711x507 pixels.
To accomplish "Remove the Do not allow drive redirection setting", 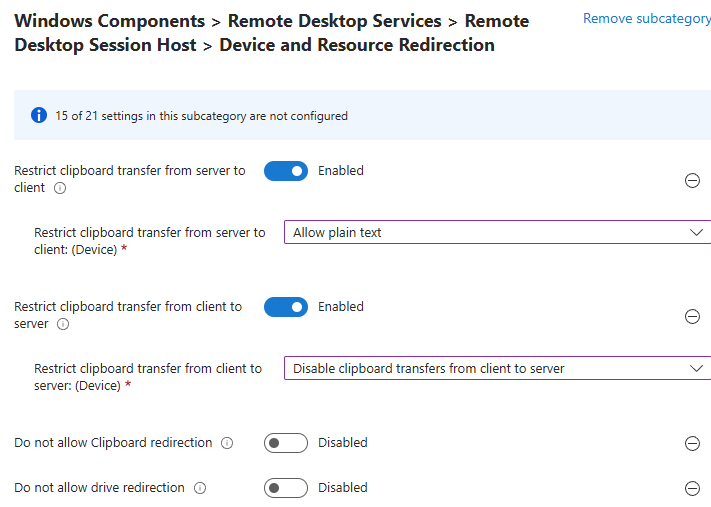I will pyautogui.click(x=691, y=488).
